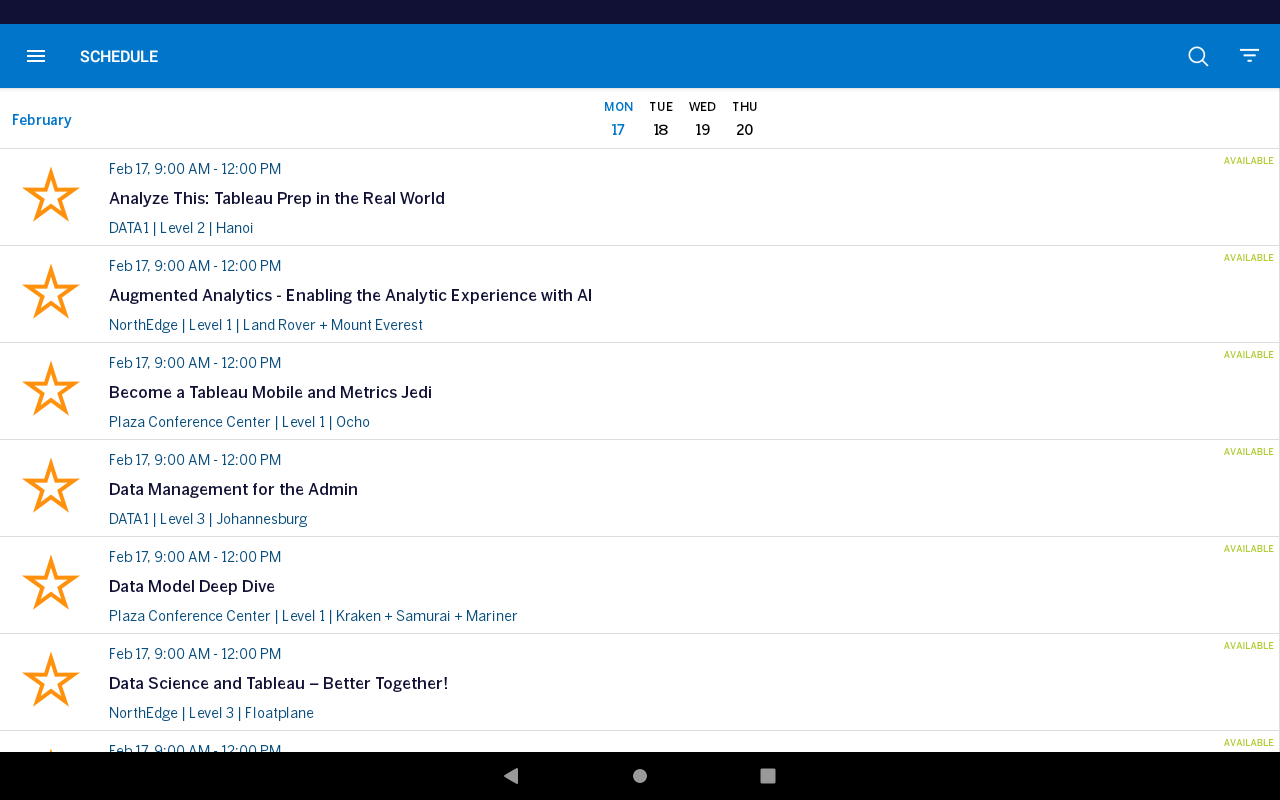Screen dimensions: 1280x800
Task: Click location DATA1 | Level 3 | Johannesburg
Action: pos(208,519)
